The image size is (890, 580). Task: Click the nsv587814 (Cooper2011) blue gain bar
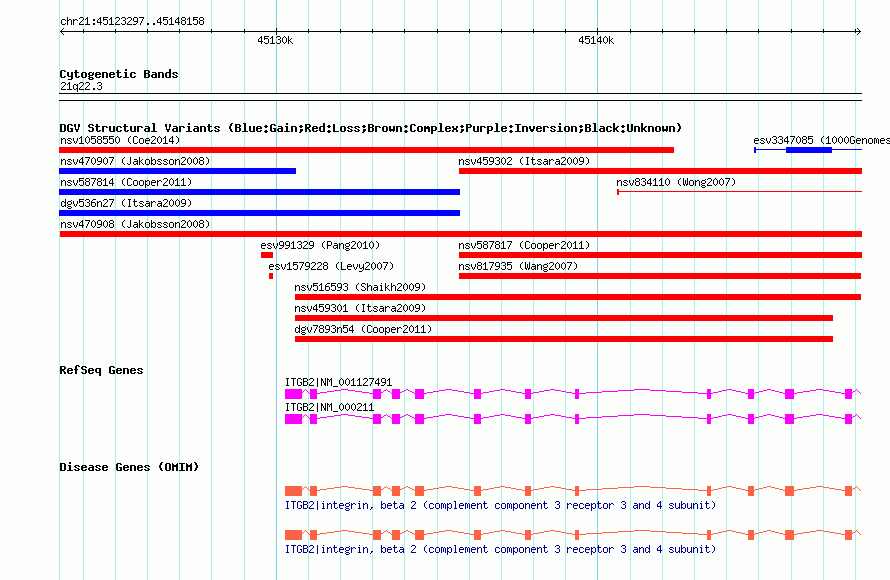pos(259,192)
